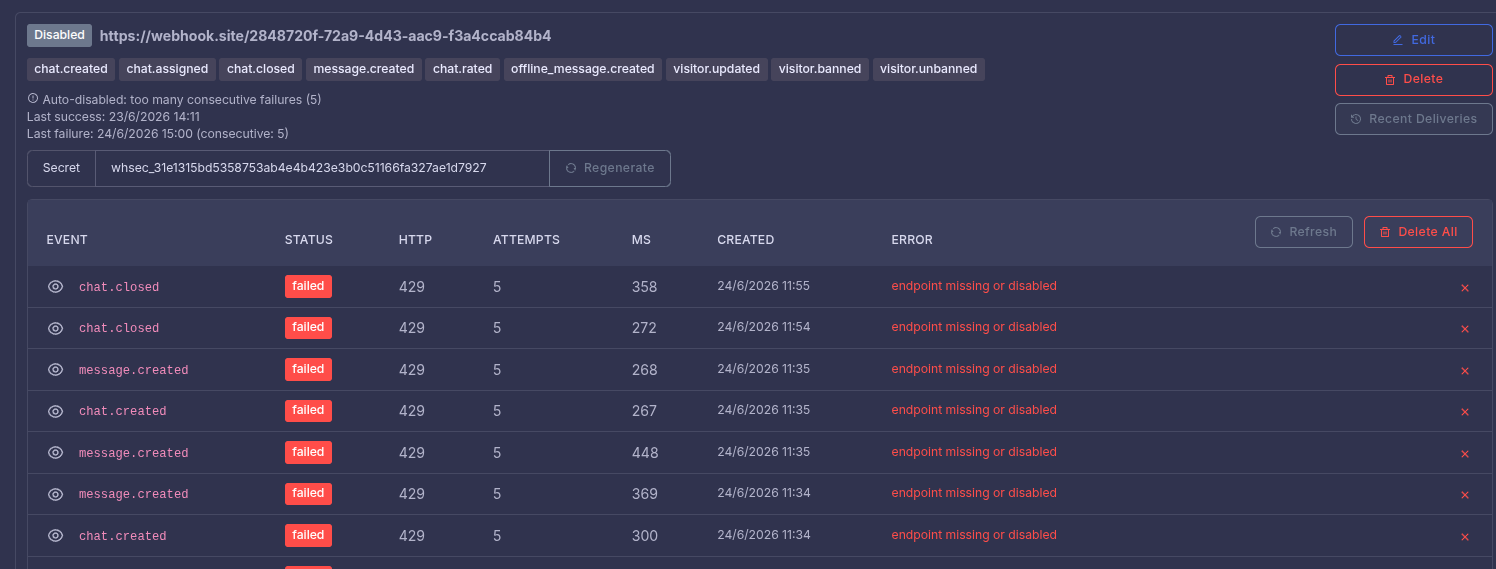This screenshot has height=569, width=1496.
Task: Click the ATTEMPTS column header
Action: [x=526, y=240]
